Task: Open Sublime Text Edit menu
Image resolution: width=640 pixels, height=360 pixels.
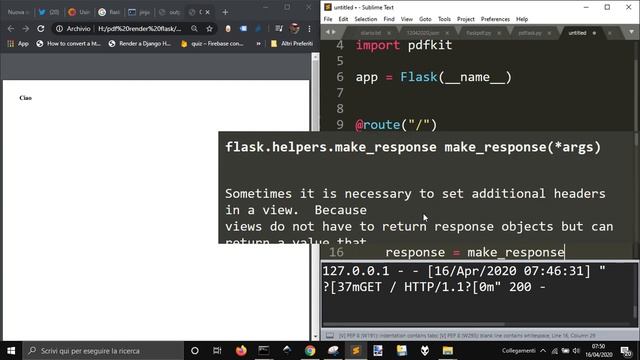Action: (343, 19)
